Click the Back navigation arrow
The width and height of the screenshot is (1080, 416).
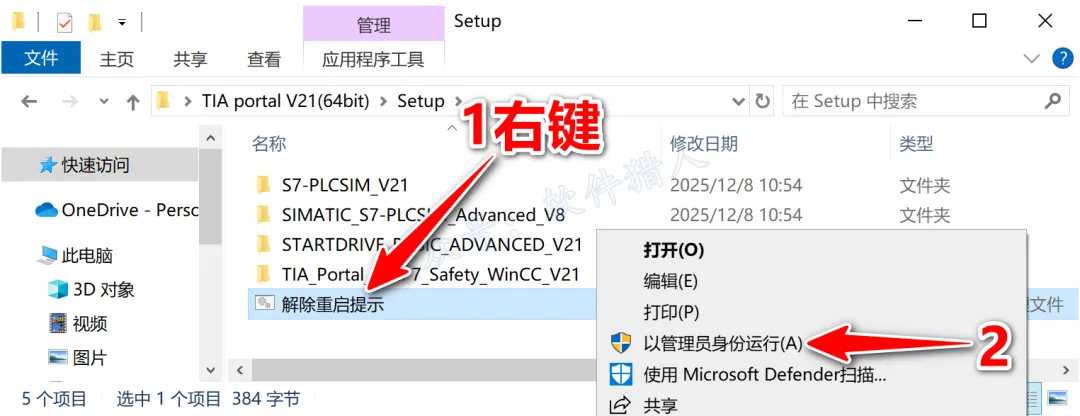click(x=28, y=102)
